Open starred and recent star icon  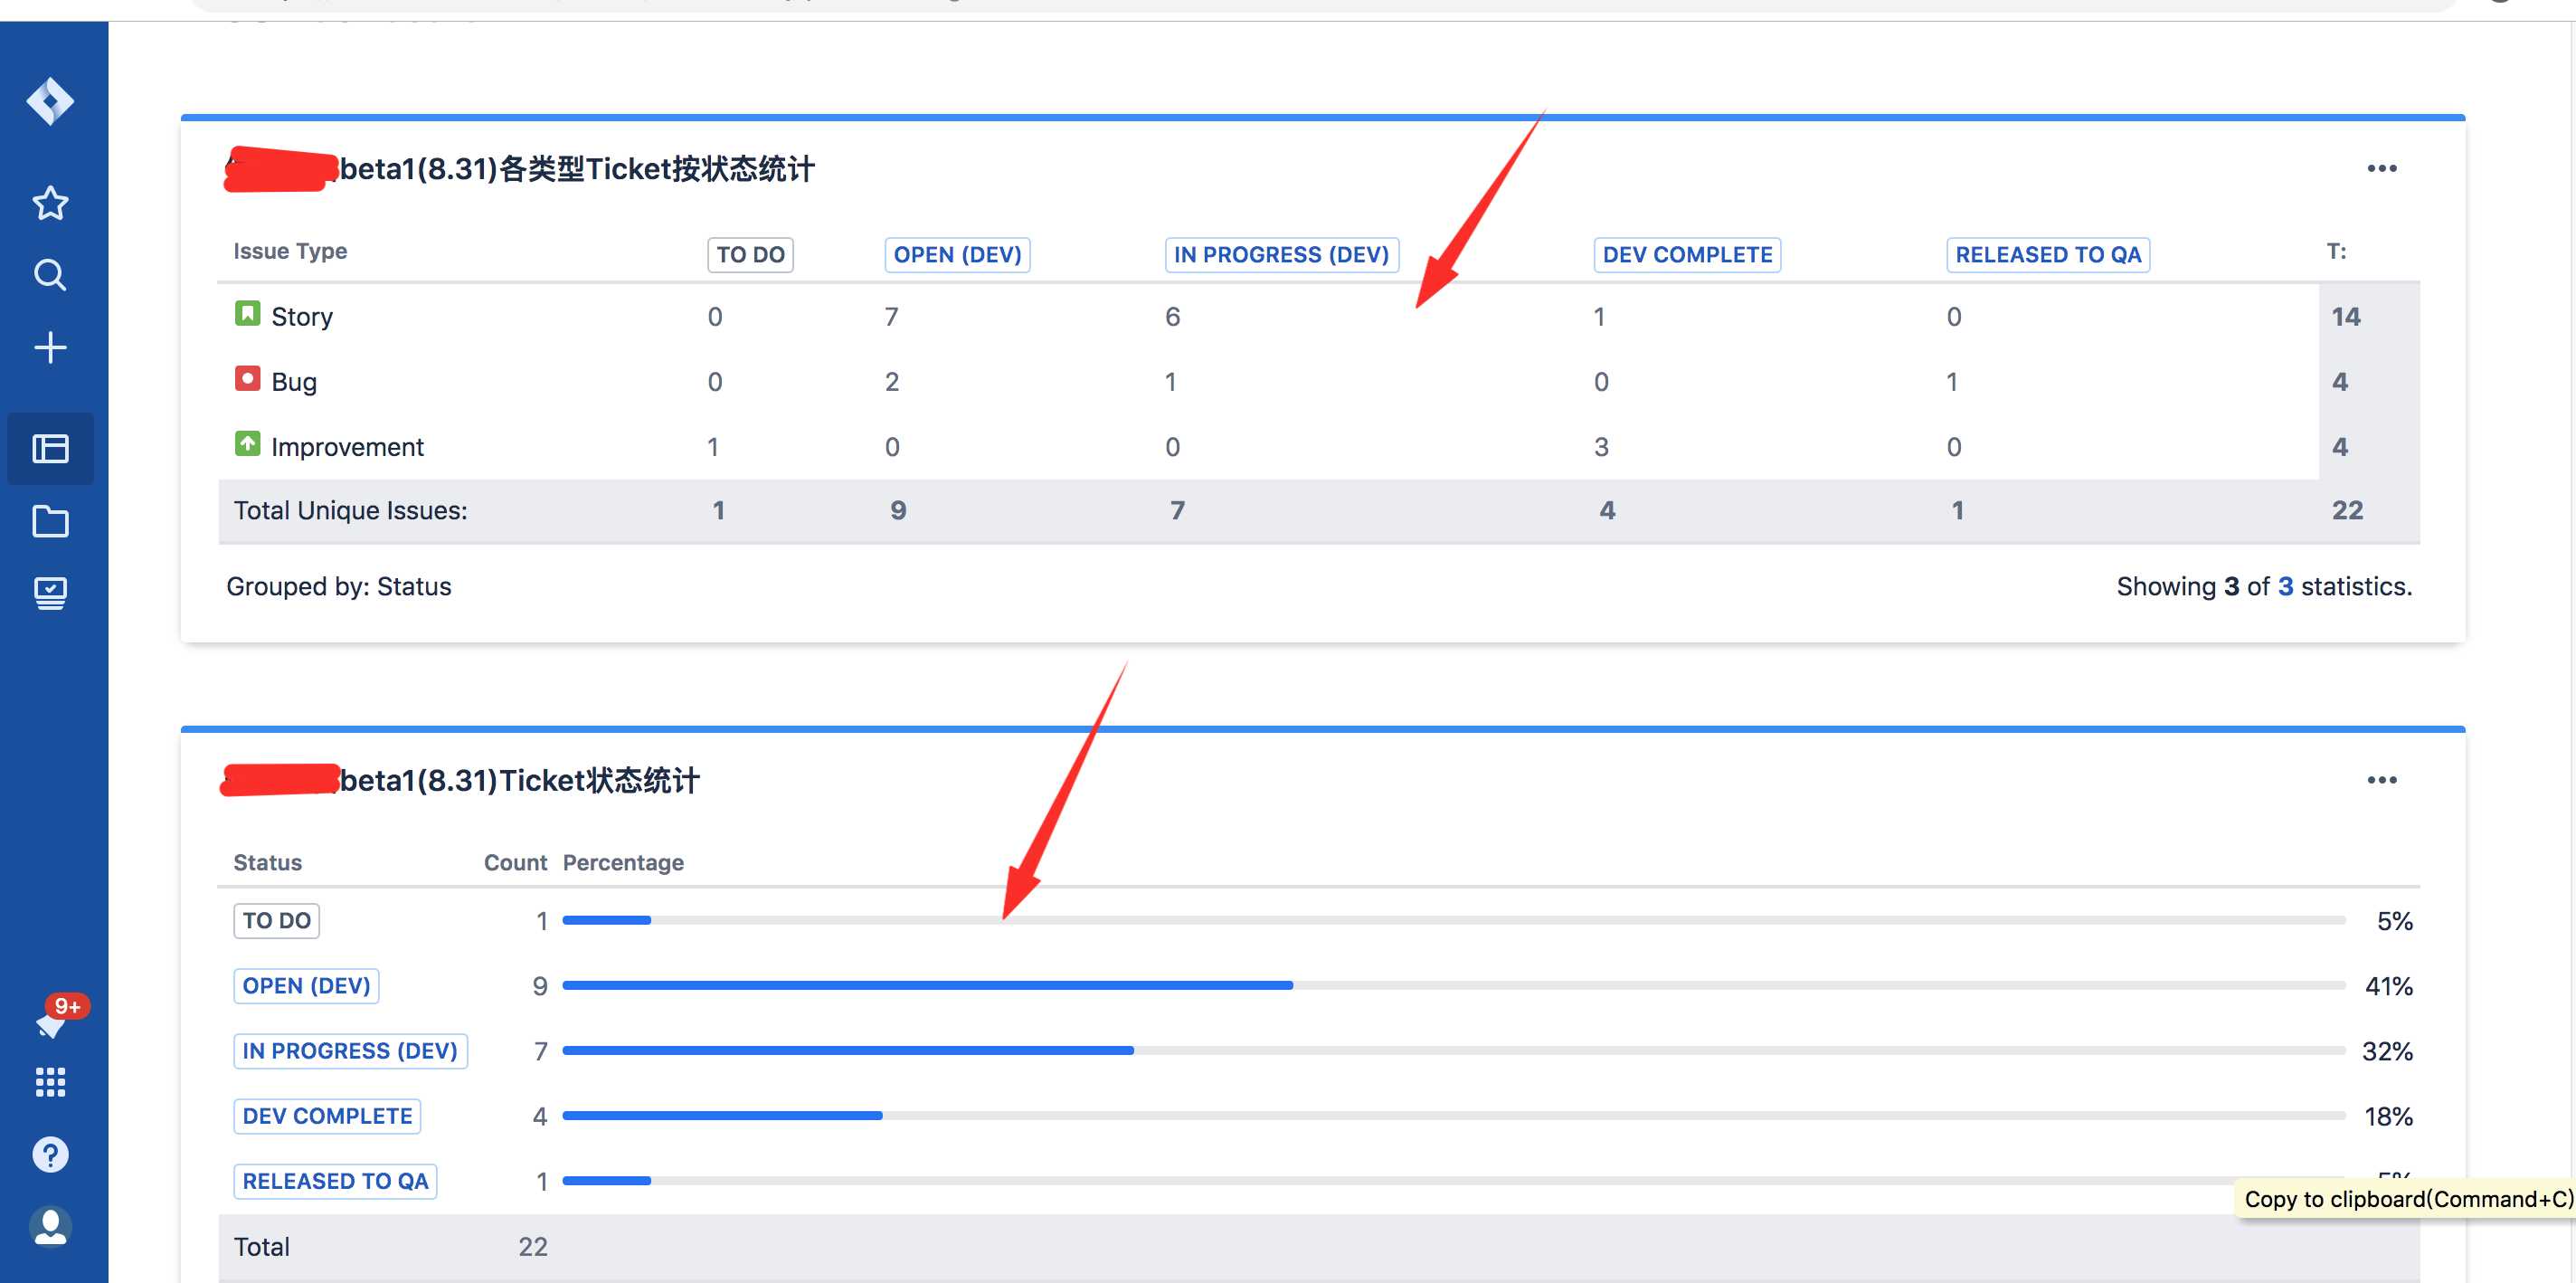(x=50, y=203)
